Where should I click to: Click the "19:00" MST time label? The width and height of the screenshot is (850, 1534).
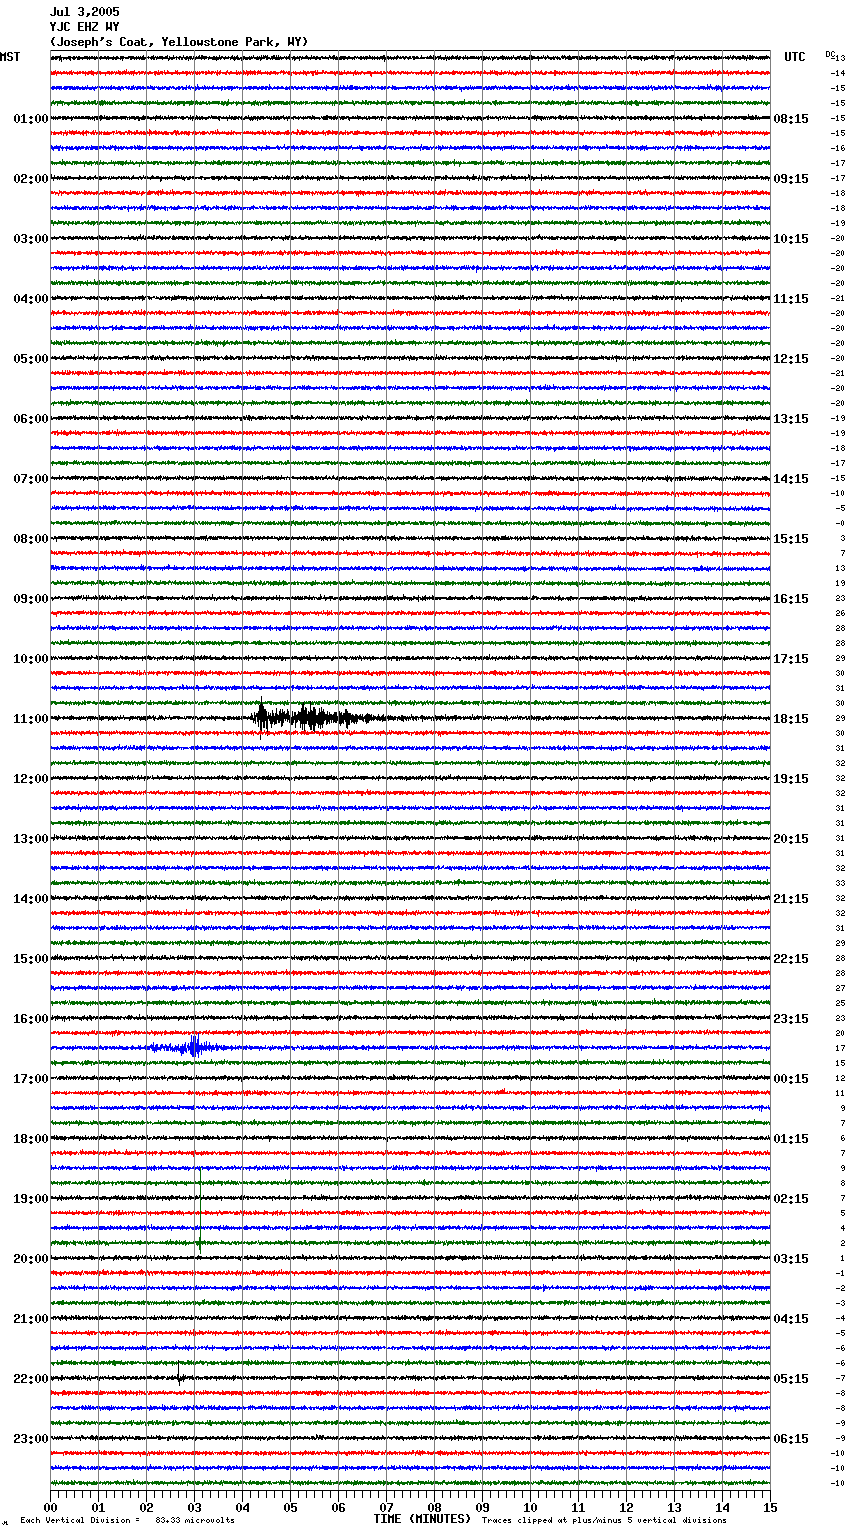(31, 1199)
